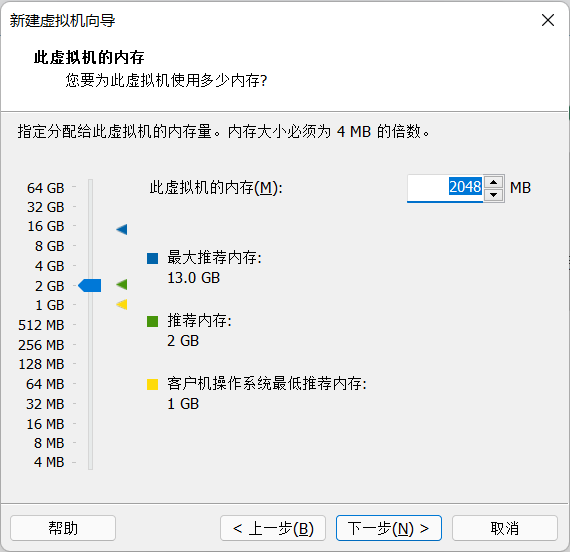Click the yellow minimum recommended memory arrow marker

point(122,304)
